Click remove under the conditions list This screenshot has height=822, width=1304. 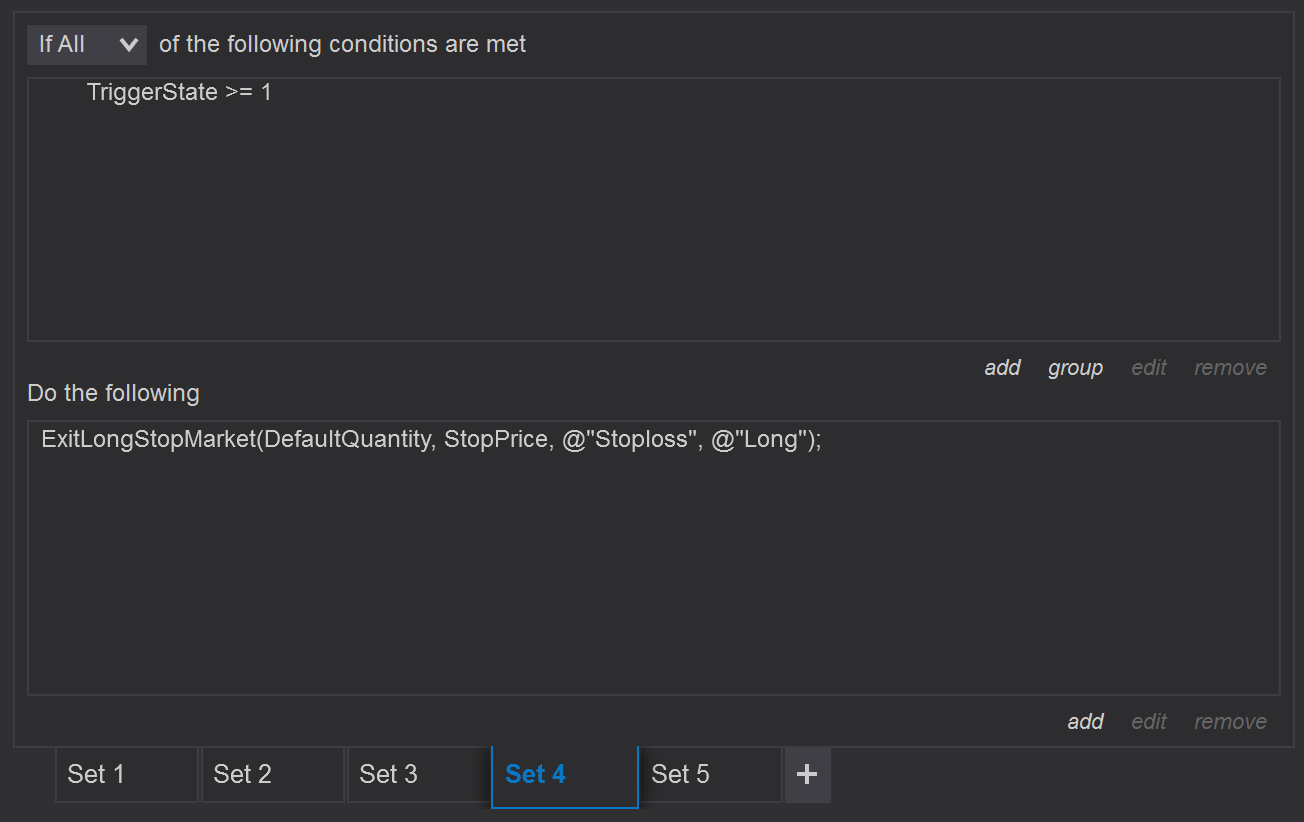1230,368
